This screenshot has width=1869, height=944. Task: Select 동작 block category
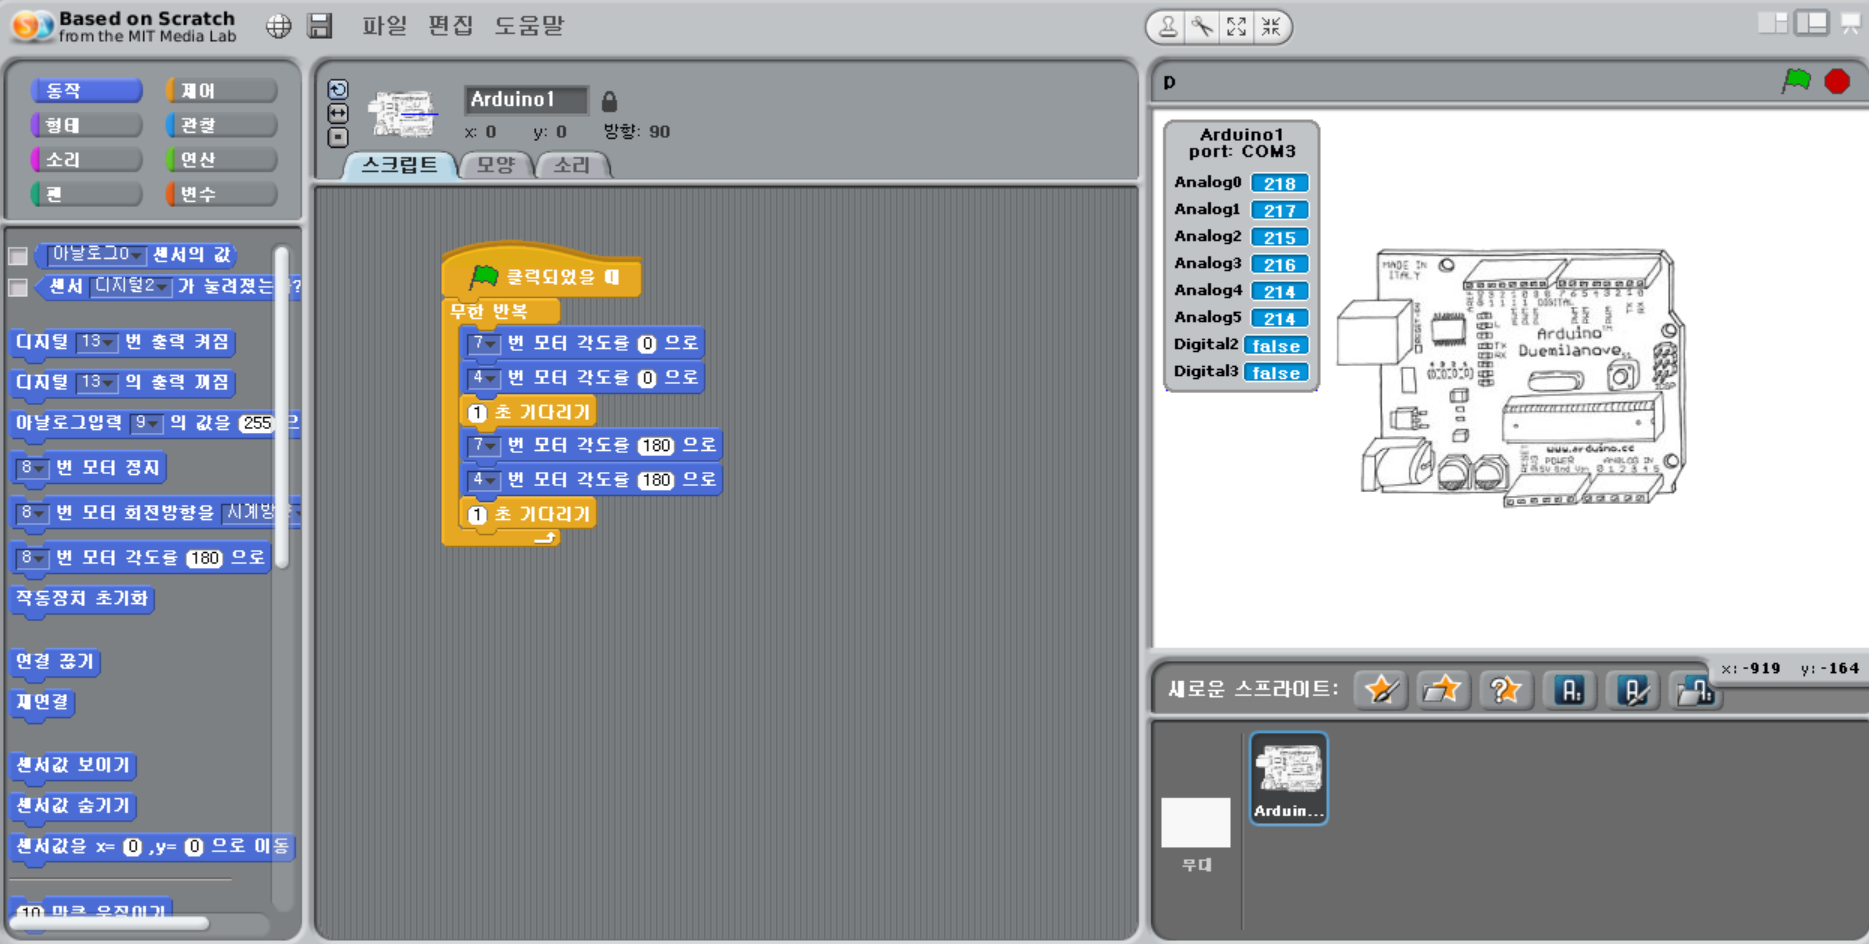86,91
